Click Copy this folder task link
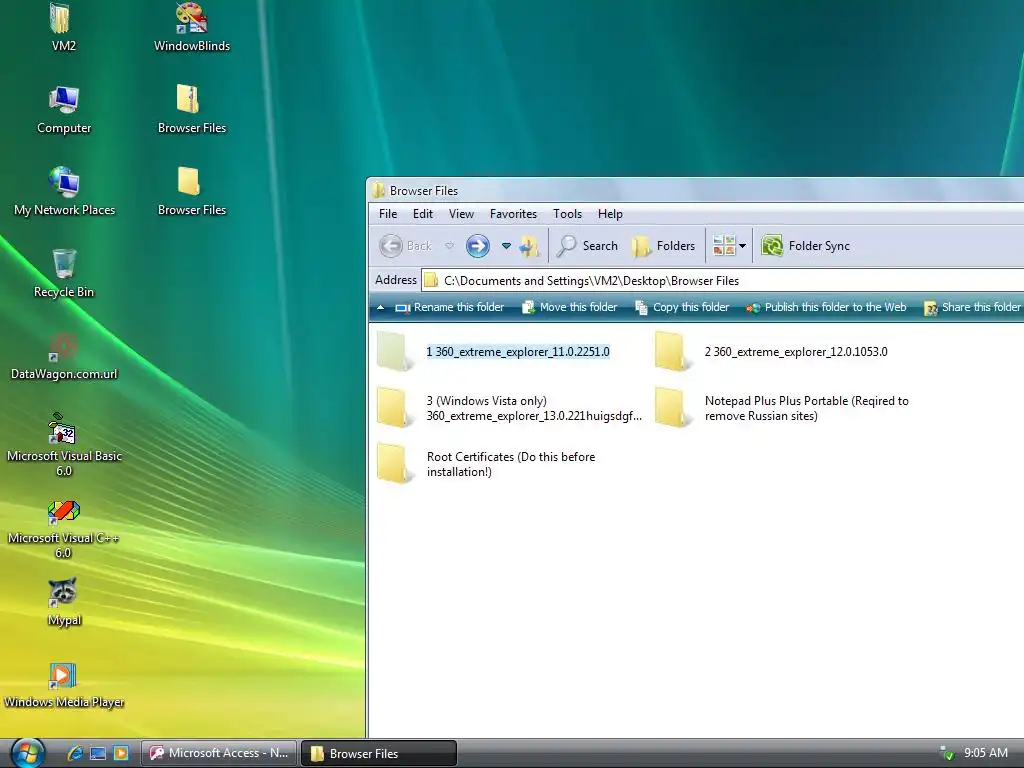The image size is (1024, 768). [x=682, y=308]
